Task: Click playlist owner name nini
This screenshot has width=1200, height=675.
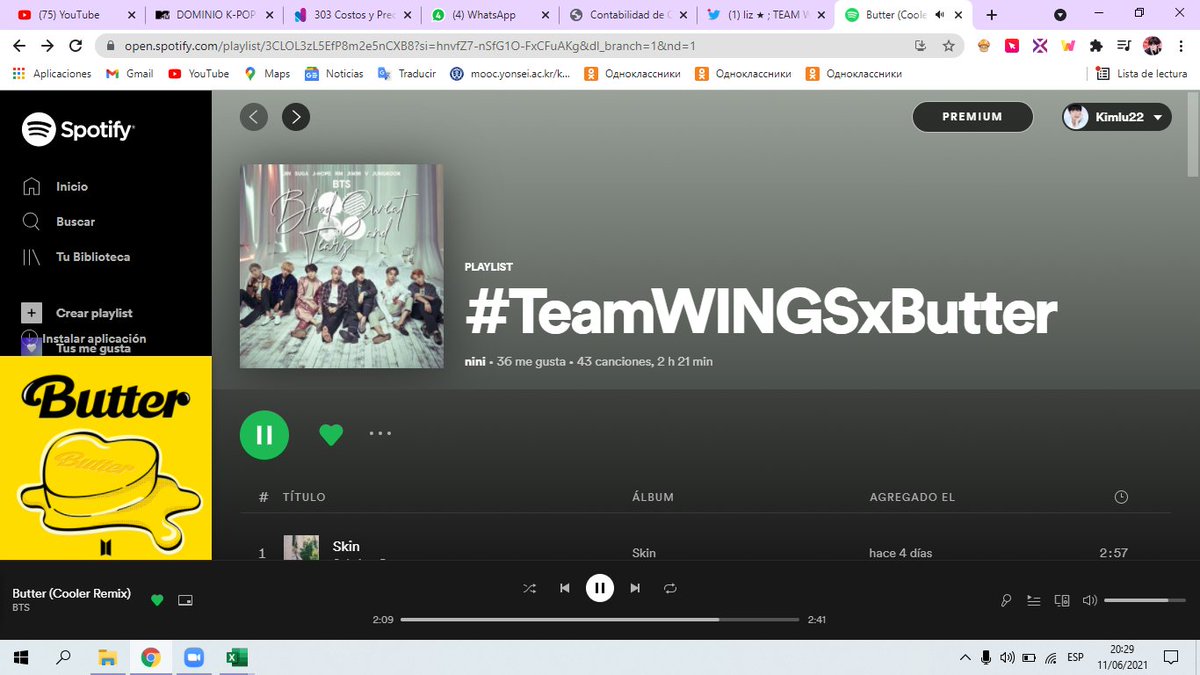Action: pos(475,362)
